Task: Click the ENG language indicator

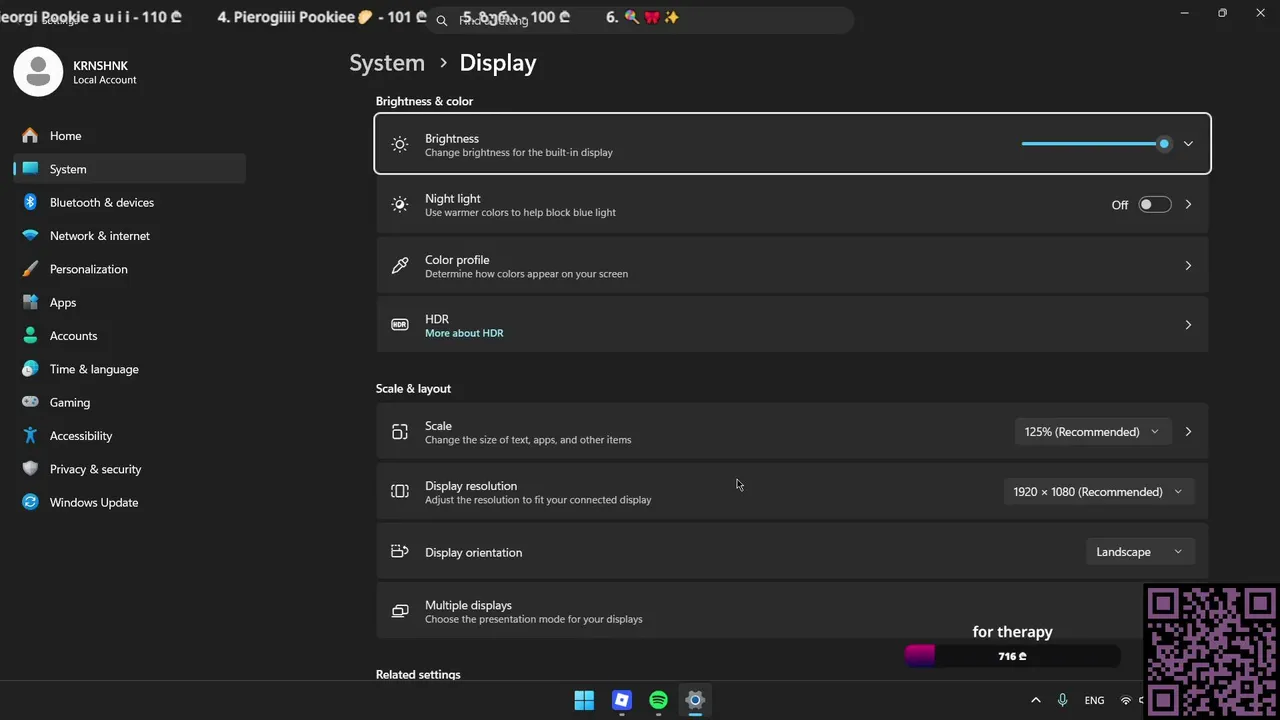Action: [1094, 701]
